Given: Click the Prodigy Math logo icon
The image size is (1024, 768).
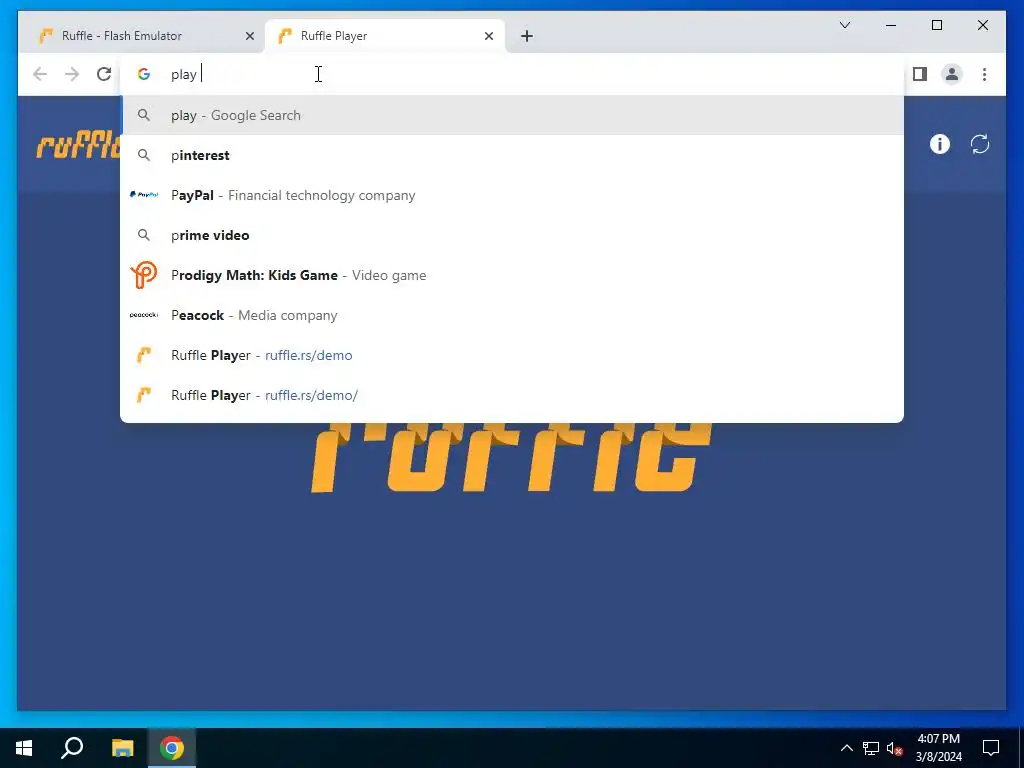Looking at the screenshot, I should click(144, 275).
